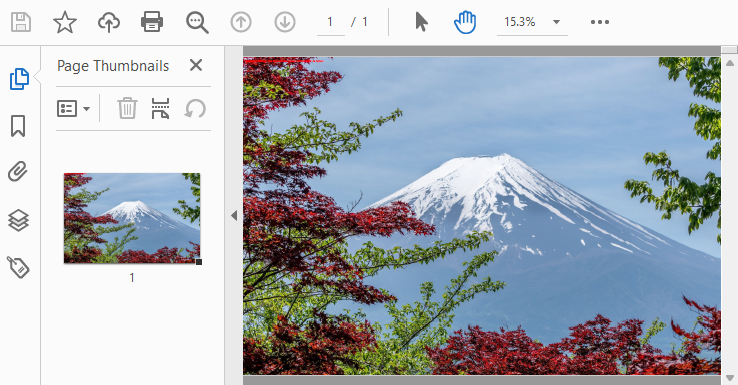Image resolution: width=738 pixels, height=385 pixels.
Task: Click the insert page break icon
Action: tap(160, 108)
